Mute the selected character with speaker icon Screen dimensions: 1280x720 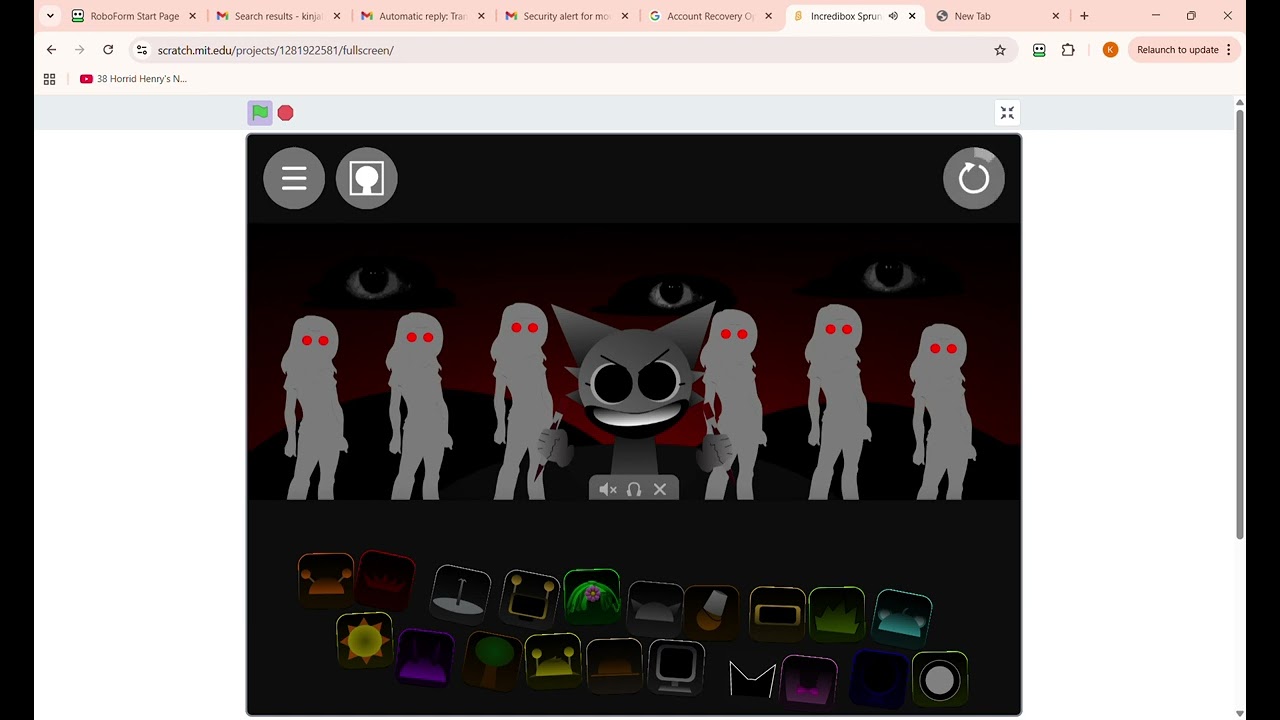click(608, 489)
